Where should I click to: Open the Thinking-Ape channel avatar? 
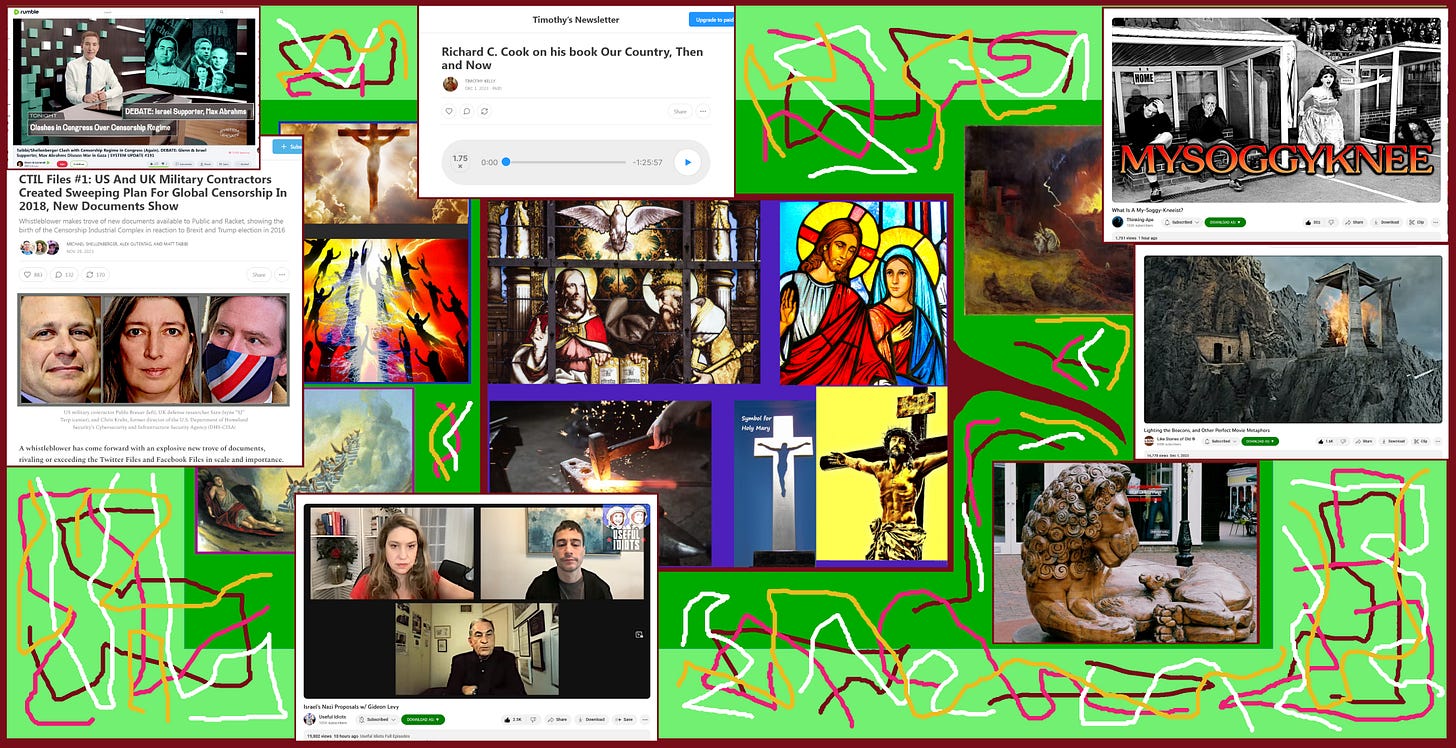click(x=1118, y=222)
